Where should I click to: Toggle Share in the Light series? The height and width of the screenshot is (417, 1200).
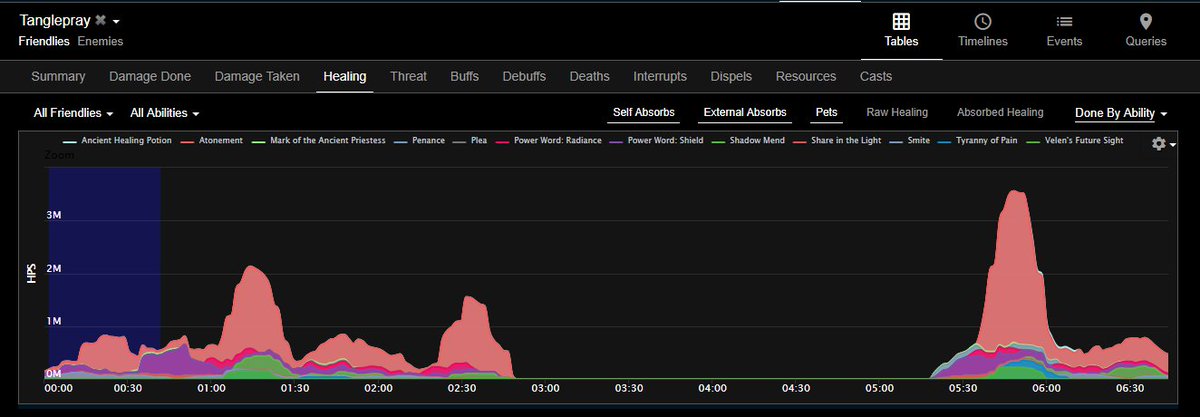(x=836, y=141)
